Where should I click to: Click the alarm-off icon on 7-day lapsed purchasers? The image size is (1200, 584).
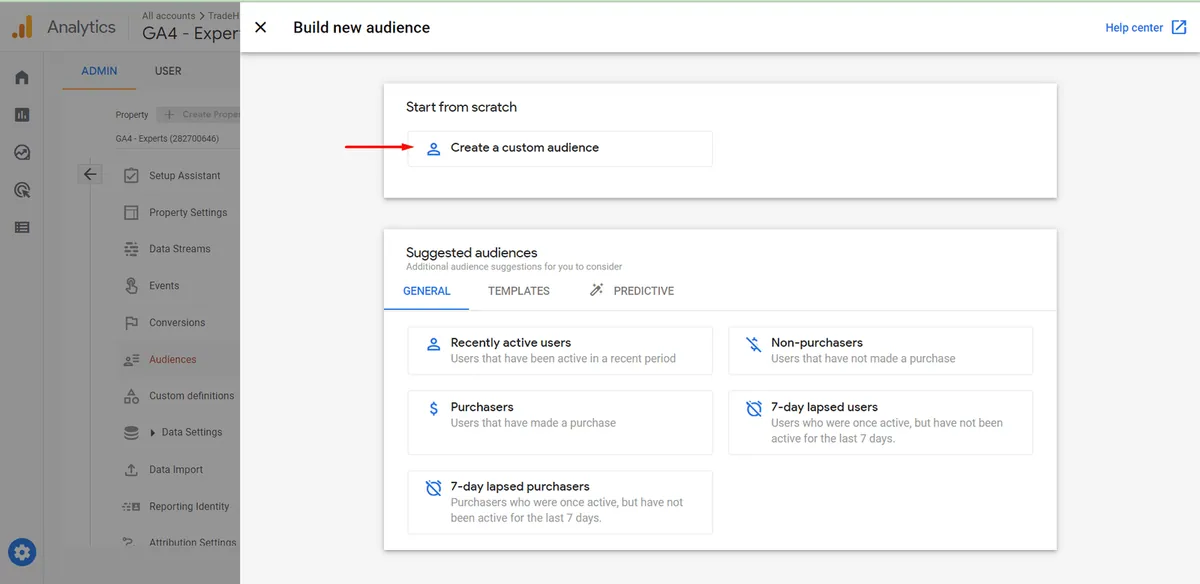click(433, 488)
